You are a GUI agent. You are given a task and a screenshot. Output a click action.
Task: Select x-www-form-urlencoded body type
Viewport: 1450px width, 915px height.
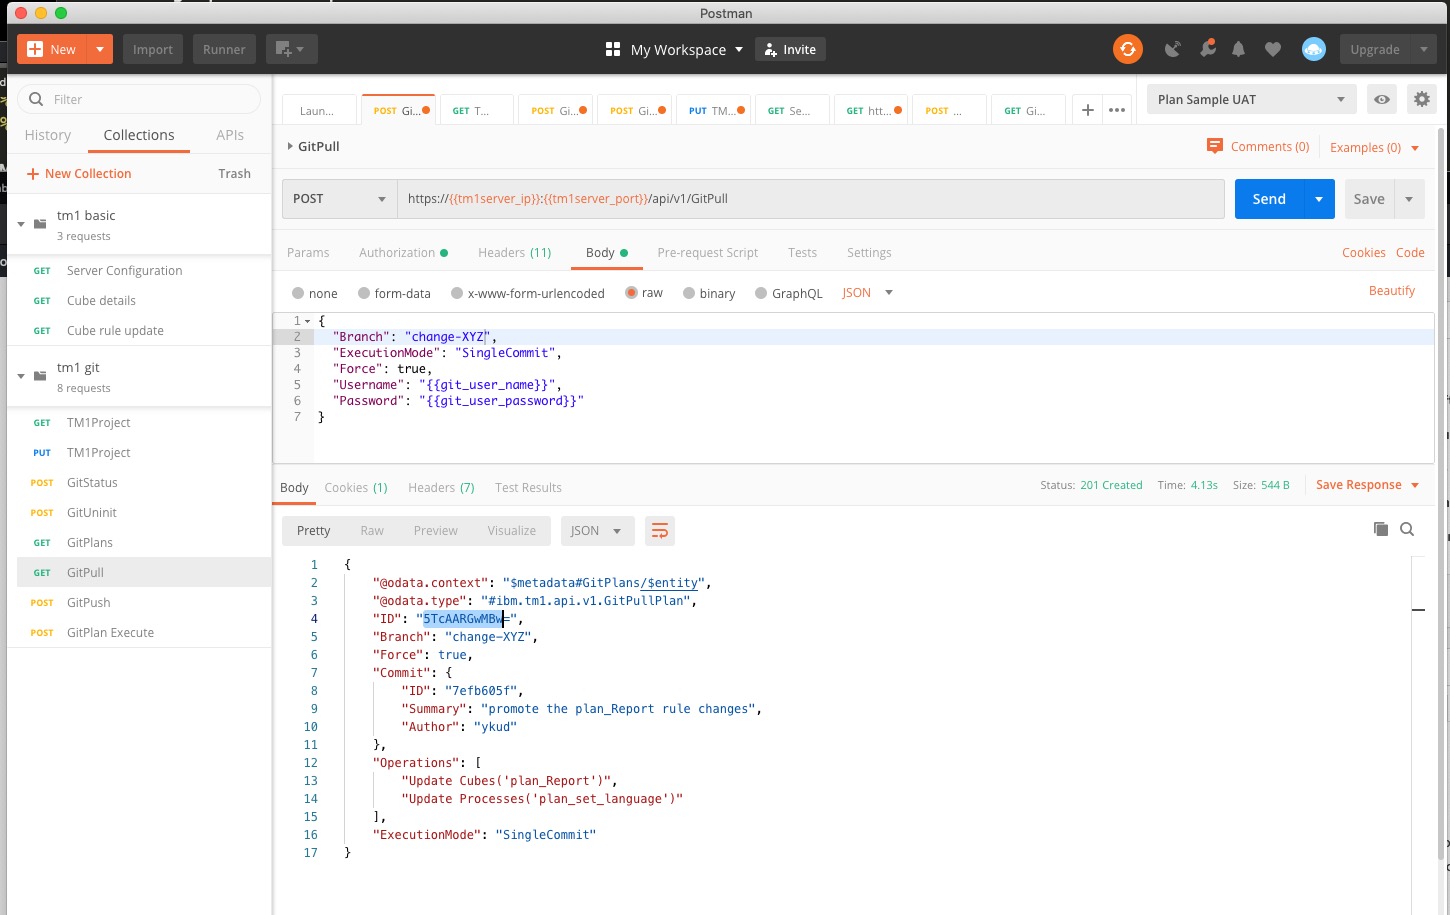click(x=457, y=293)
